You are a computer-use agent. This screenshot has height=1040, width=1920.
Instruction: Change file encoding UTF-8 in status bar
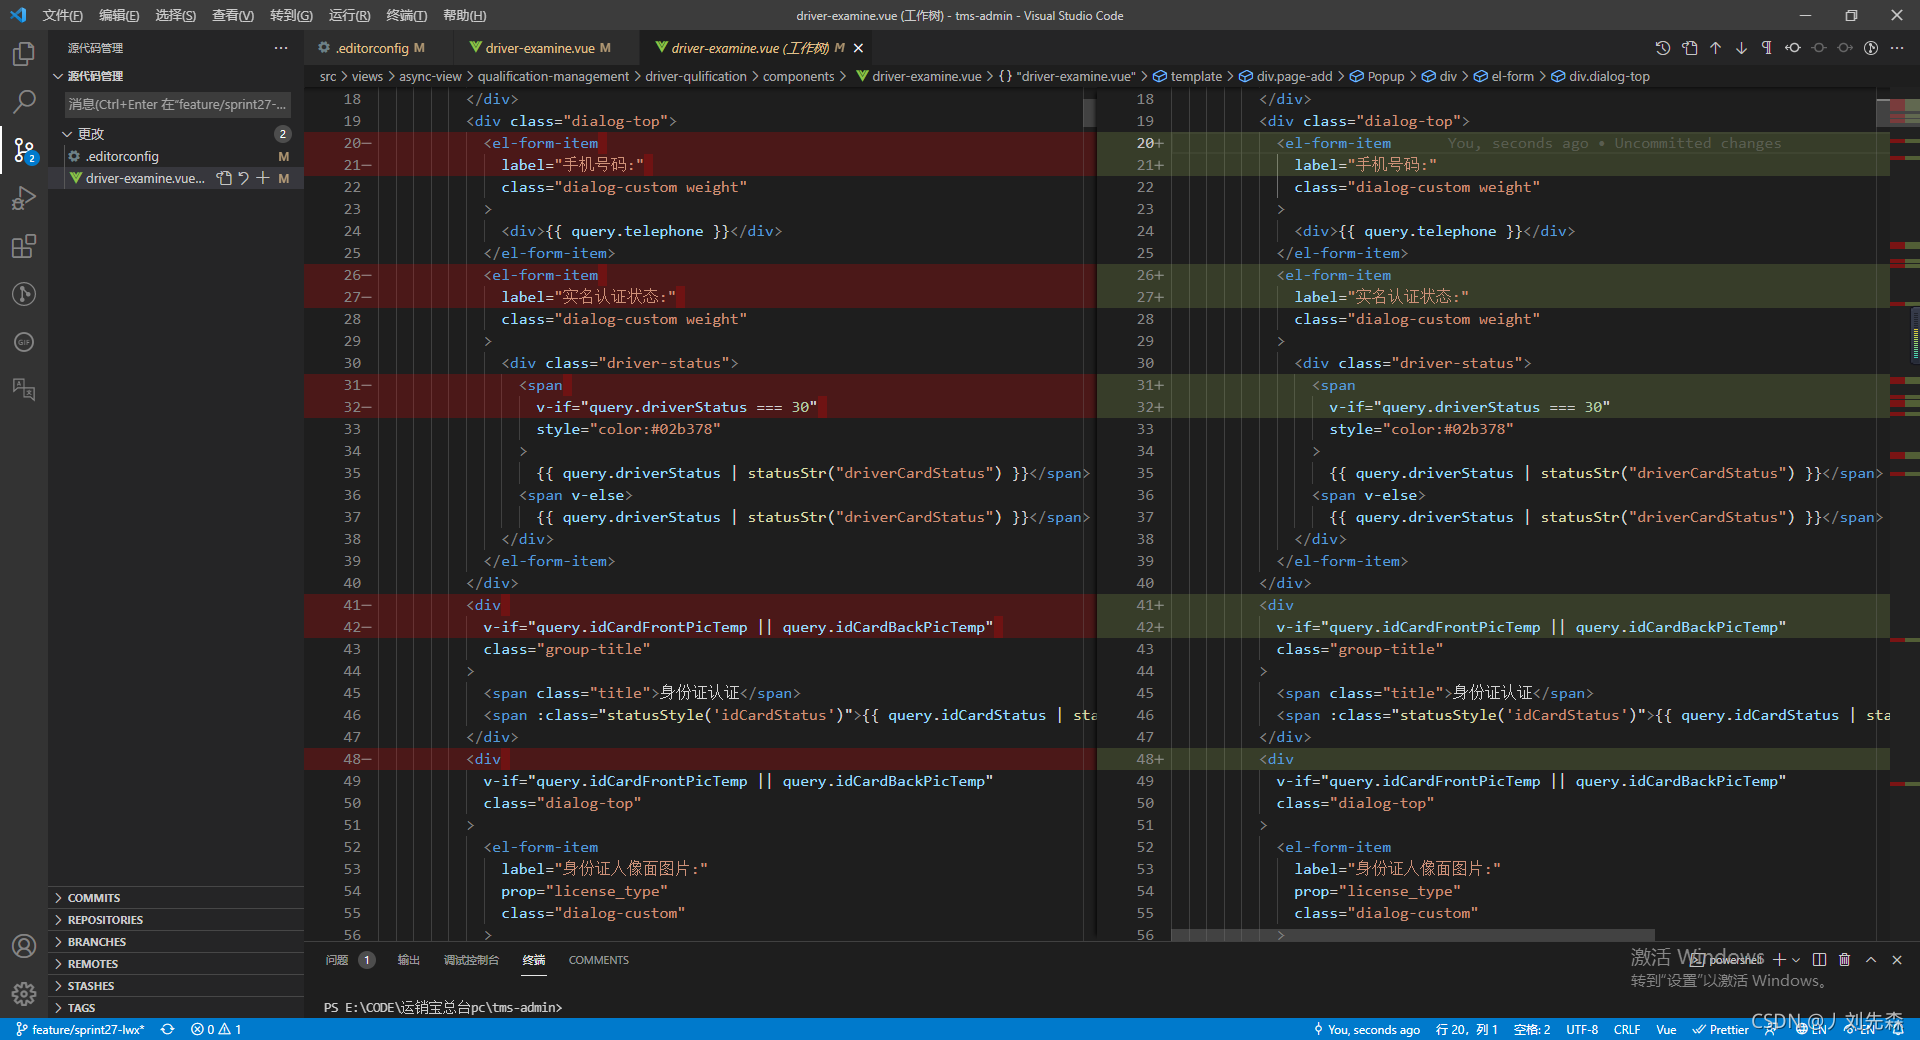click(1582, 1029)
